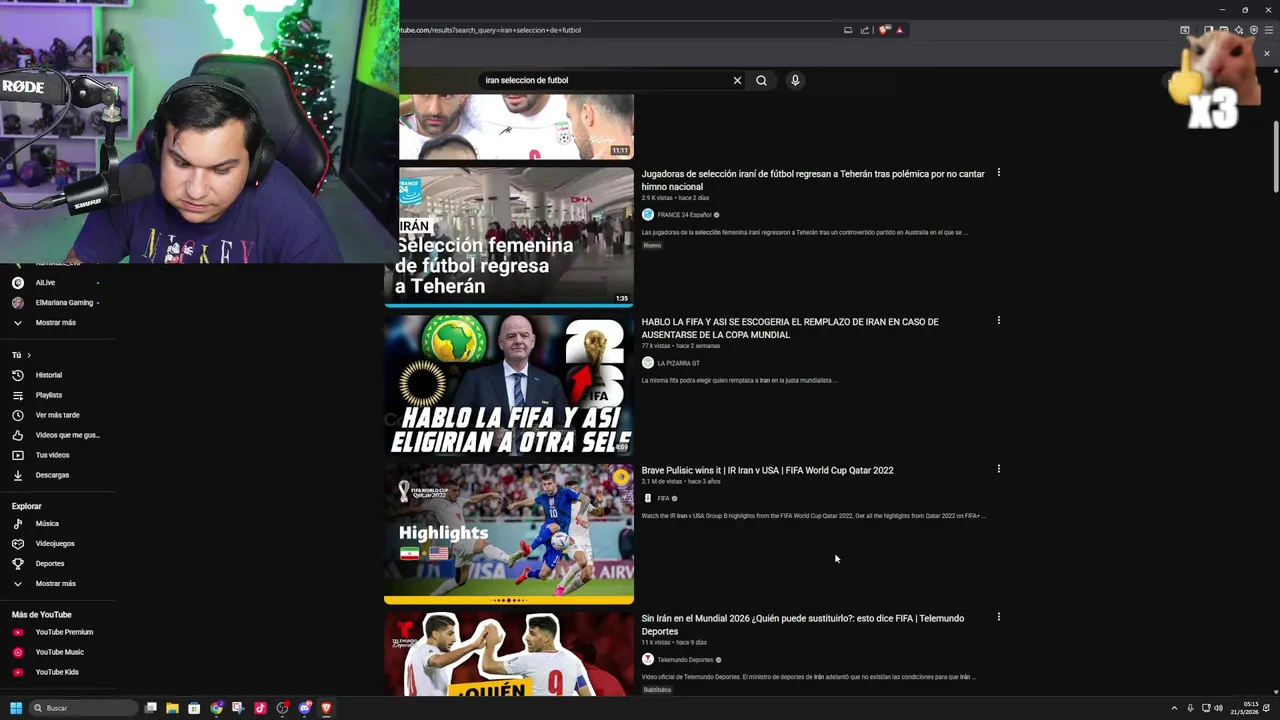Open the browser hamburger menu
Image resolution: width=1280 pixels, height=720 pixels.
click(1267, 30)
